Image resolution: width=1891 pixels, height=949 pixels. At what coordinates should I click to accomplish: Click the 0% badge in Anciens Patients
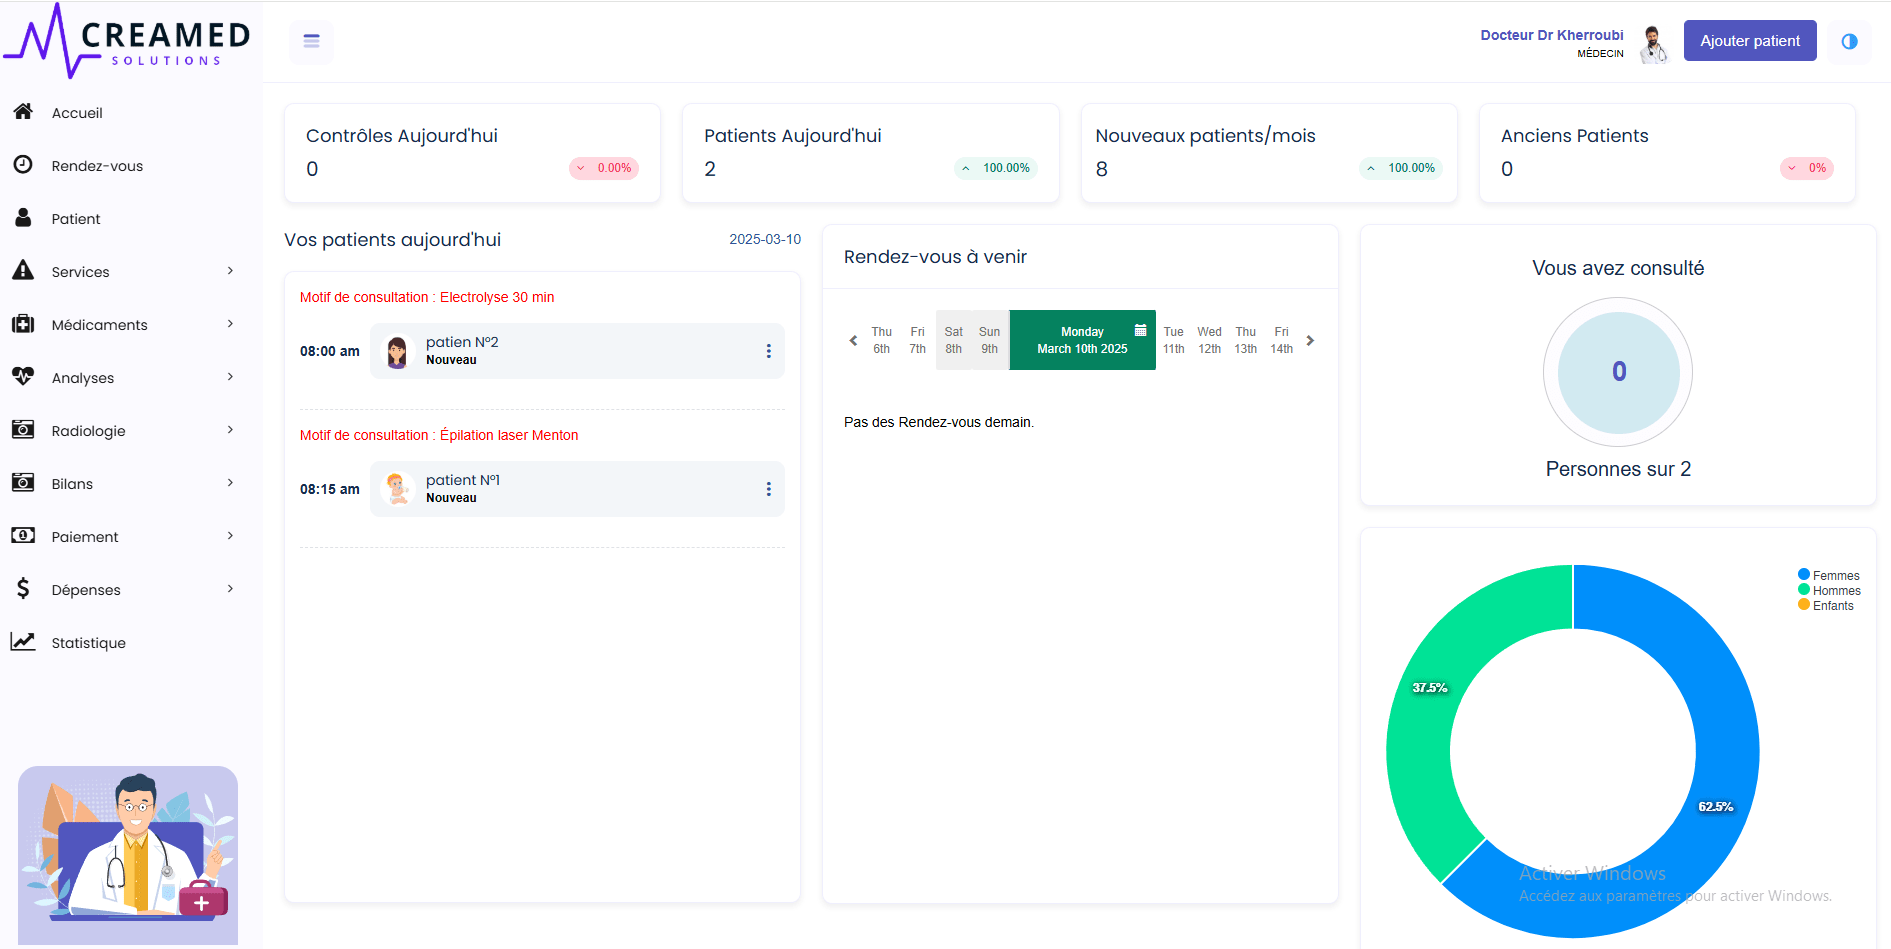1807,168
